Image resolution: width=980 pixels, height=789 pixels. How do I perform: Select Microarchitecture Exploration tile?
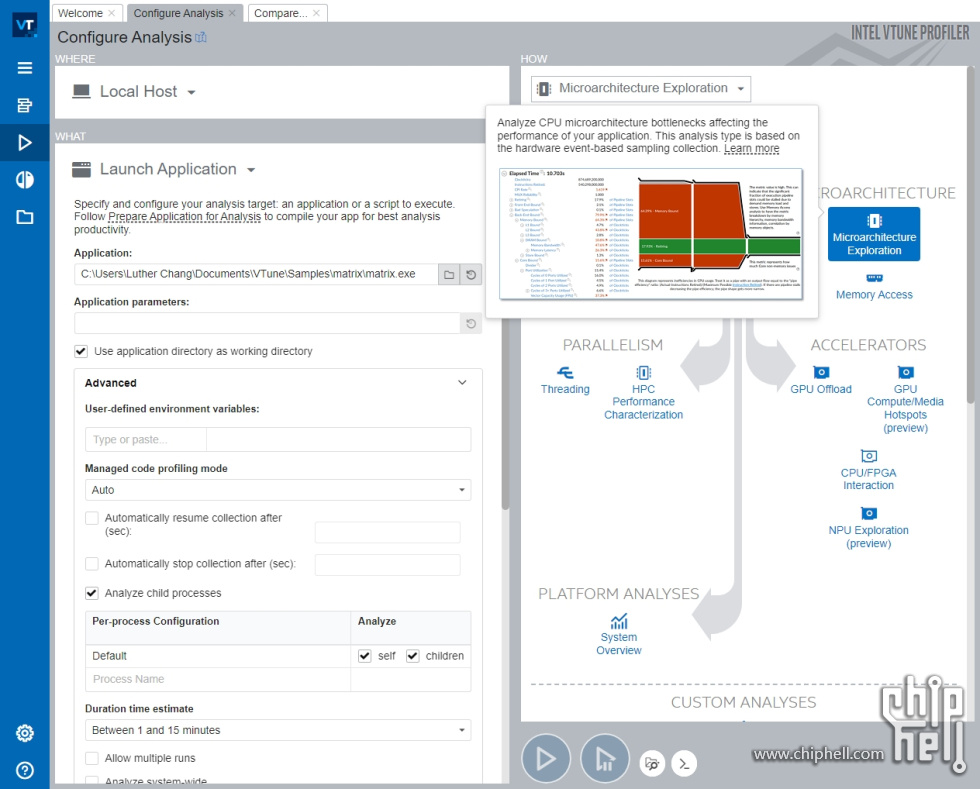point(874,234)
